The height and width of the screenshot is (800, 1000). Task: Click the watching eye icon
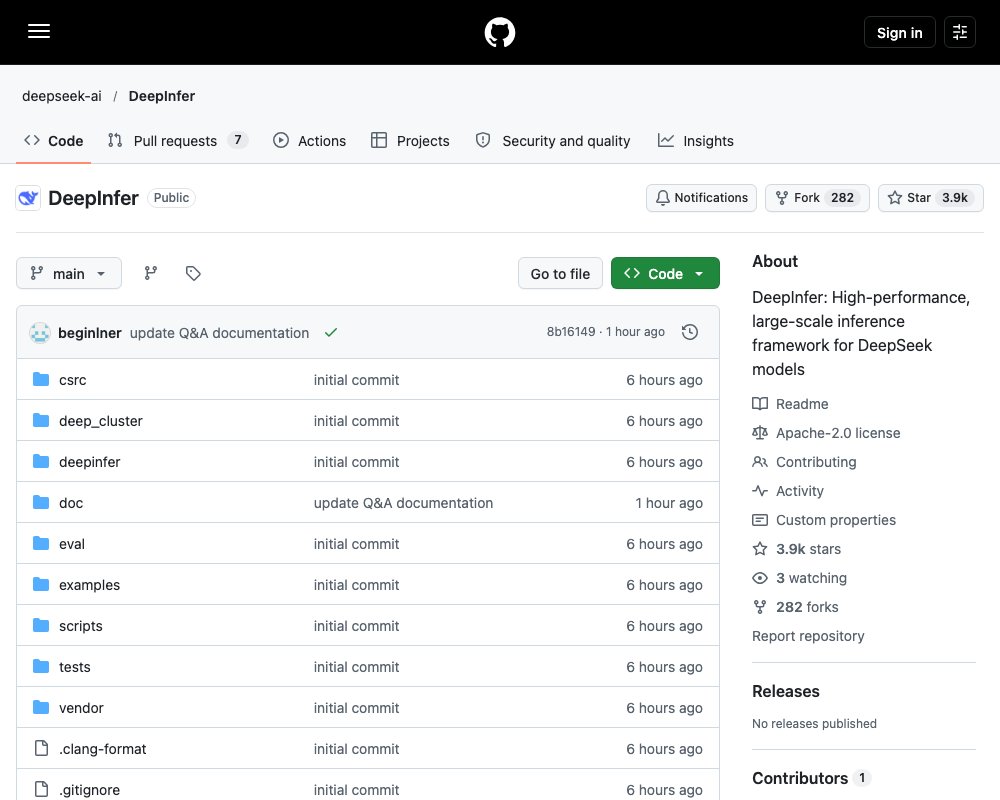pyautogui.click(x=760, y=578)
